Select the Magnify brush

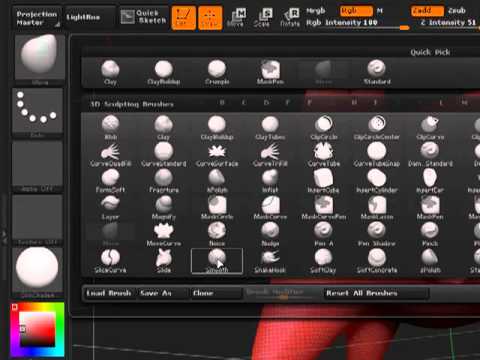click(163, 208)
